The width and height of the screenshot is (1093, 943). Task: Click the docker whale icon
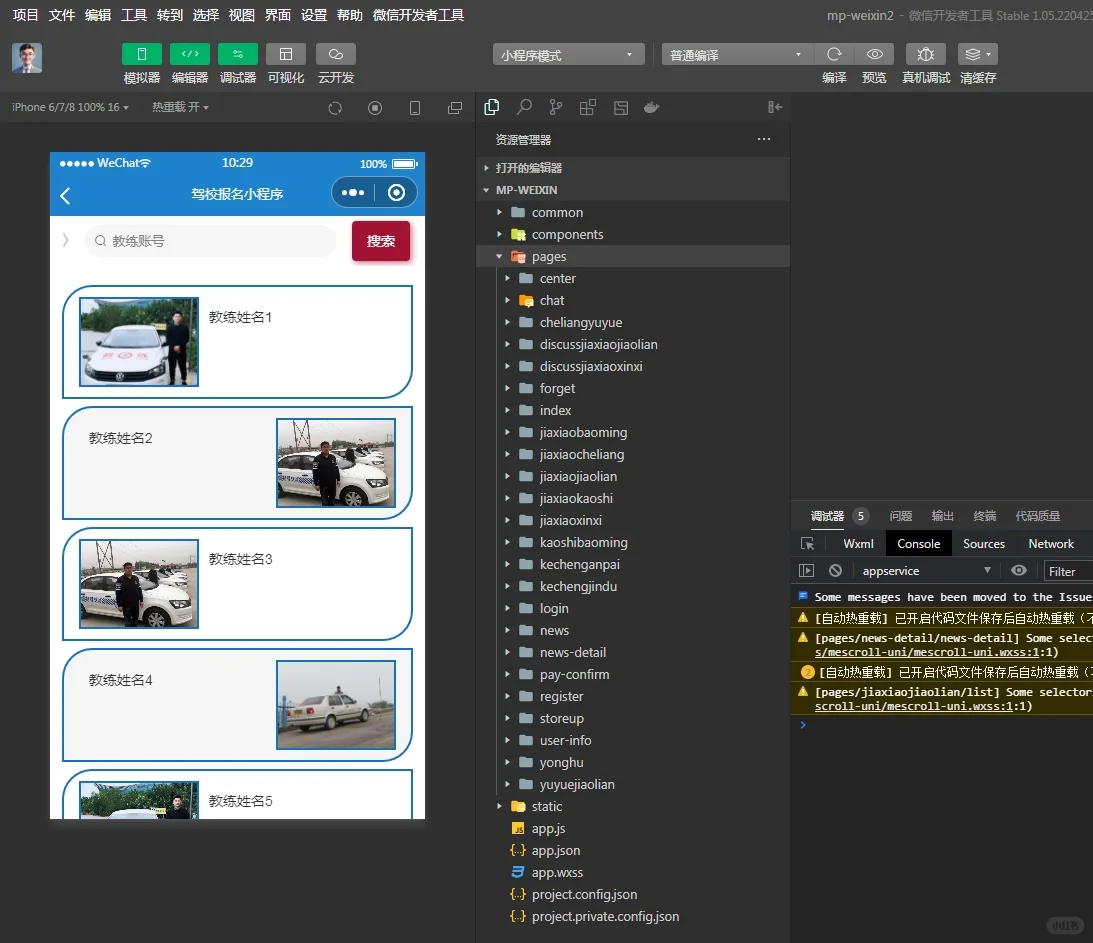coord(652,107)
